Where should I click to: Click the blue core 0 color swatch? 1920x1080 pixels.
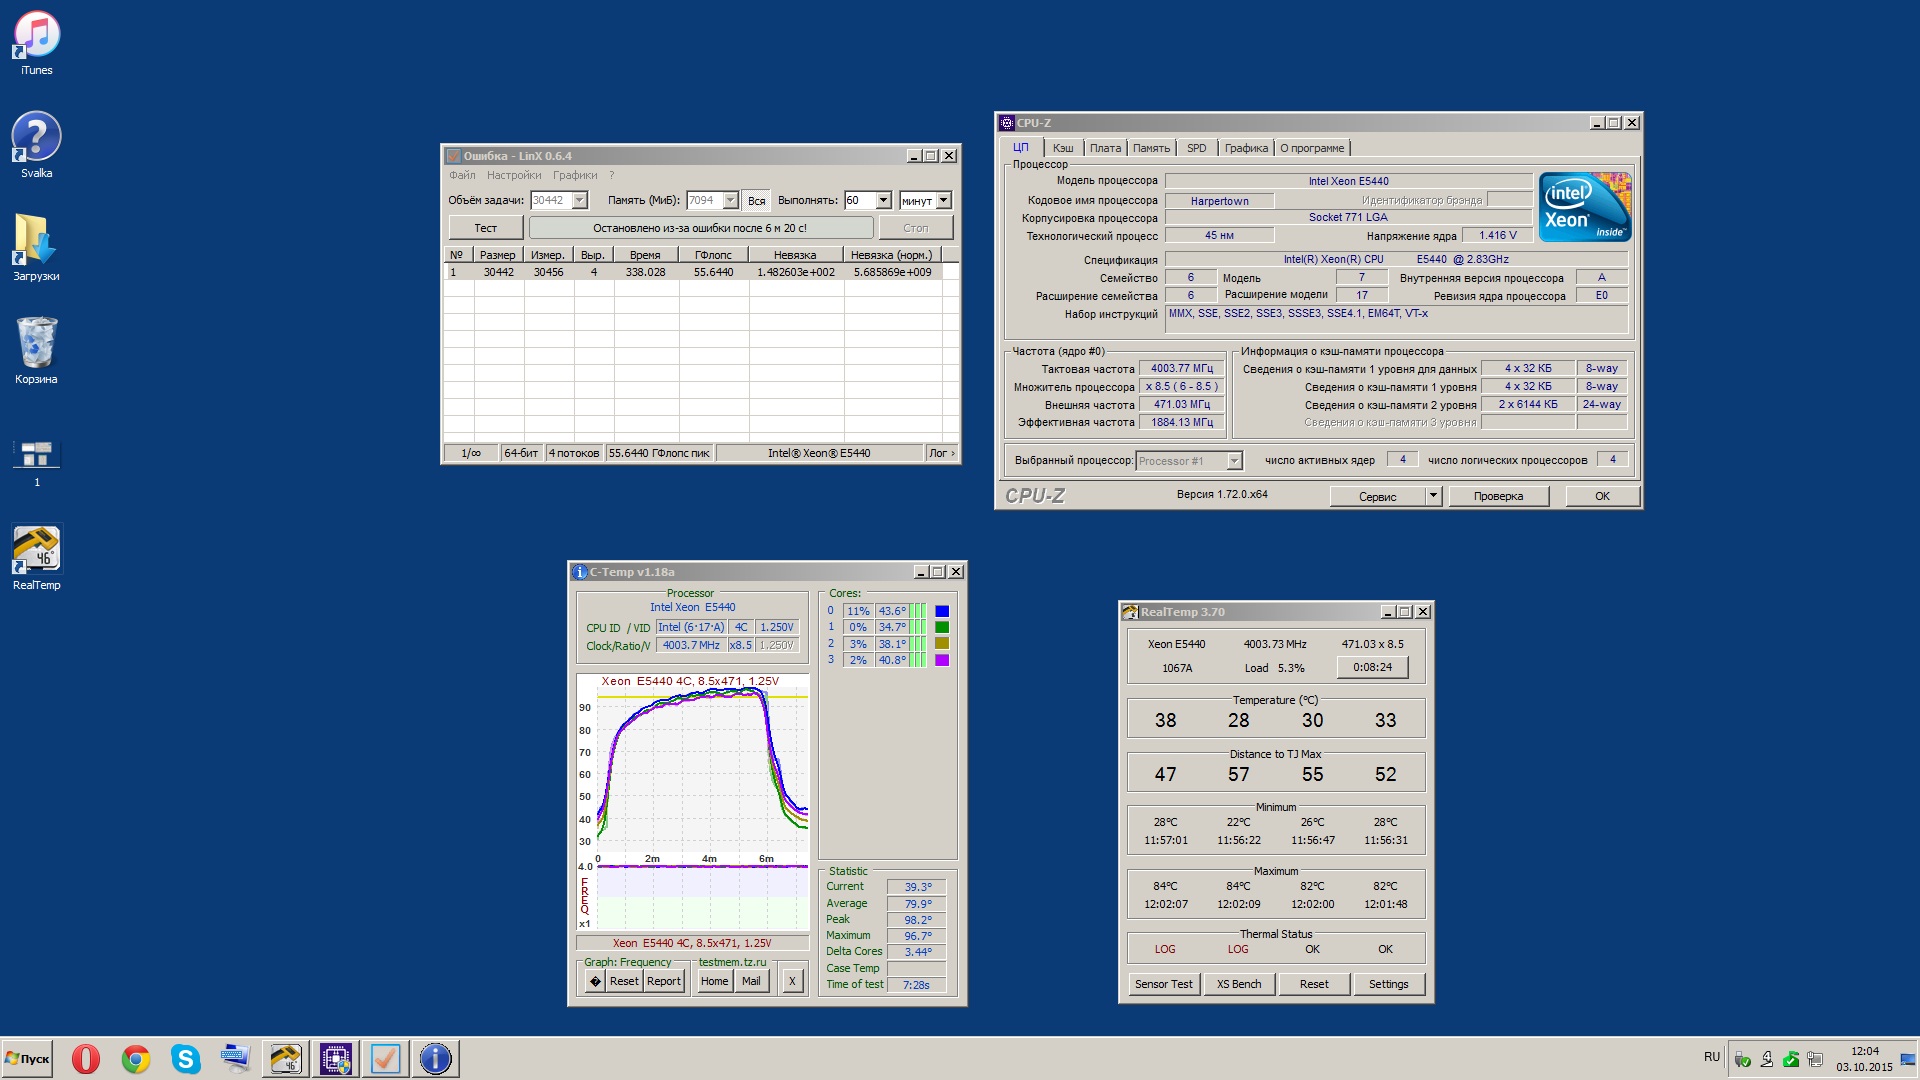[x=941, y=611]
